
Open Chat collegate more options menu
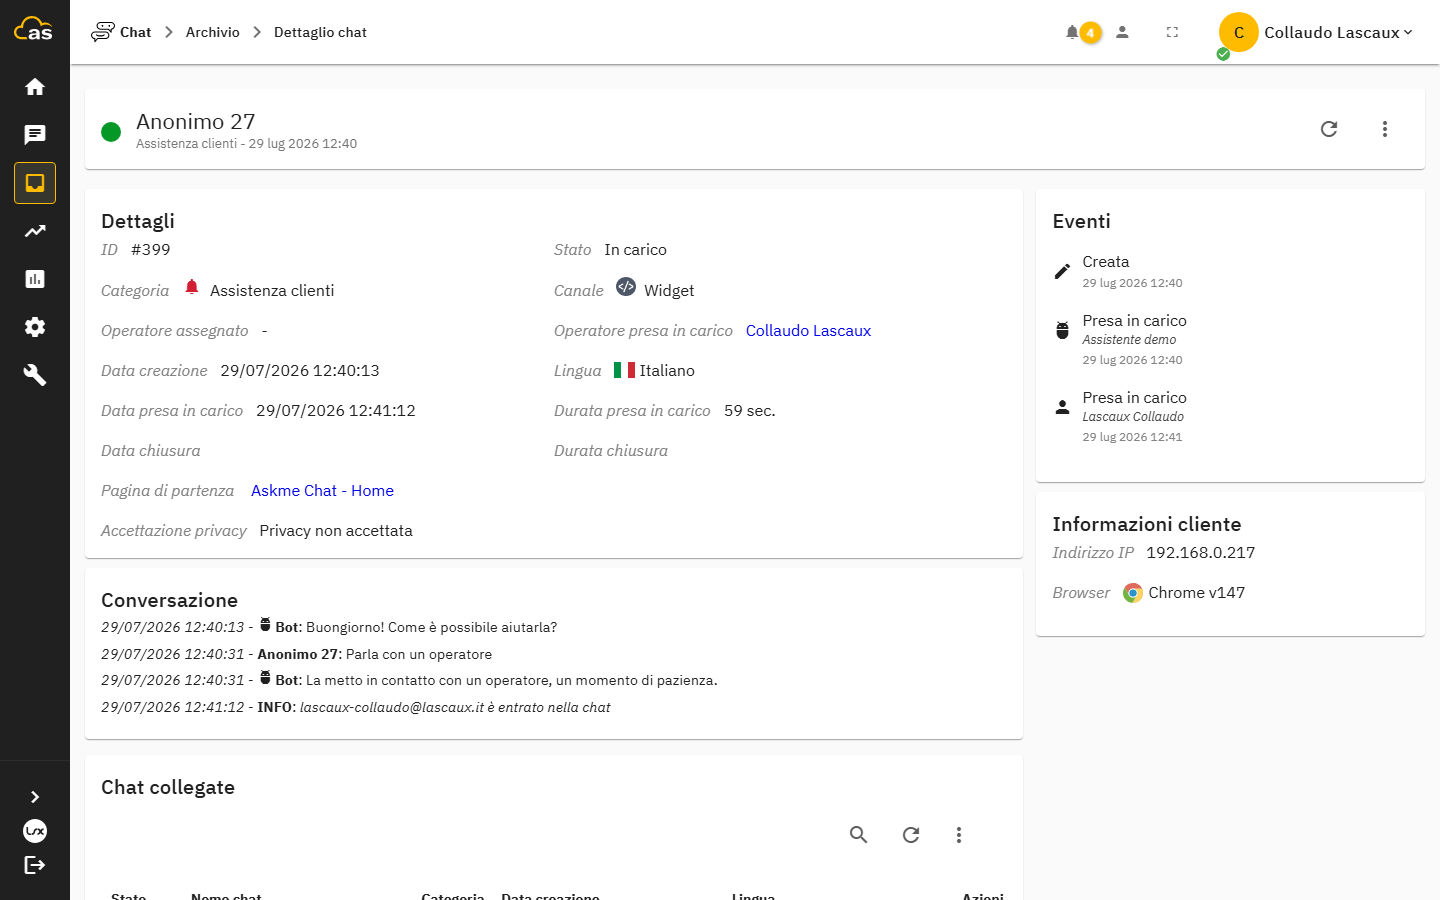(x=959, y=835)
